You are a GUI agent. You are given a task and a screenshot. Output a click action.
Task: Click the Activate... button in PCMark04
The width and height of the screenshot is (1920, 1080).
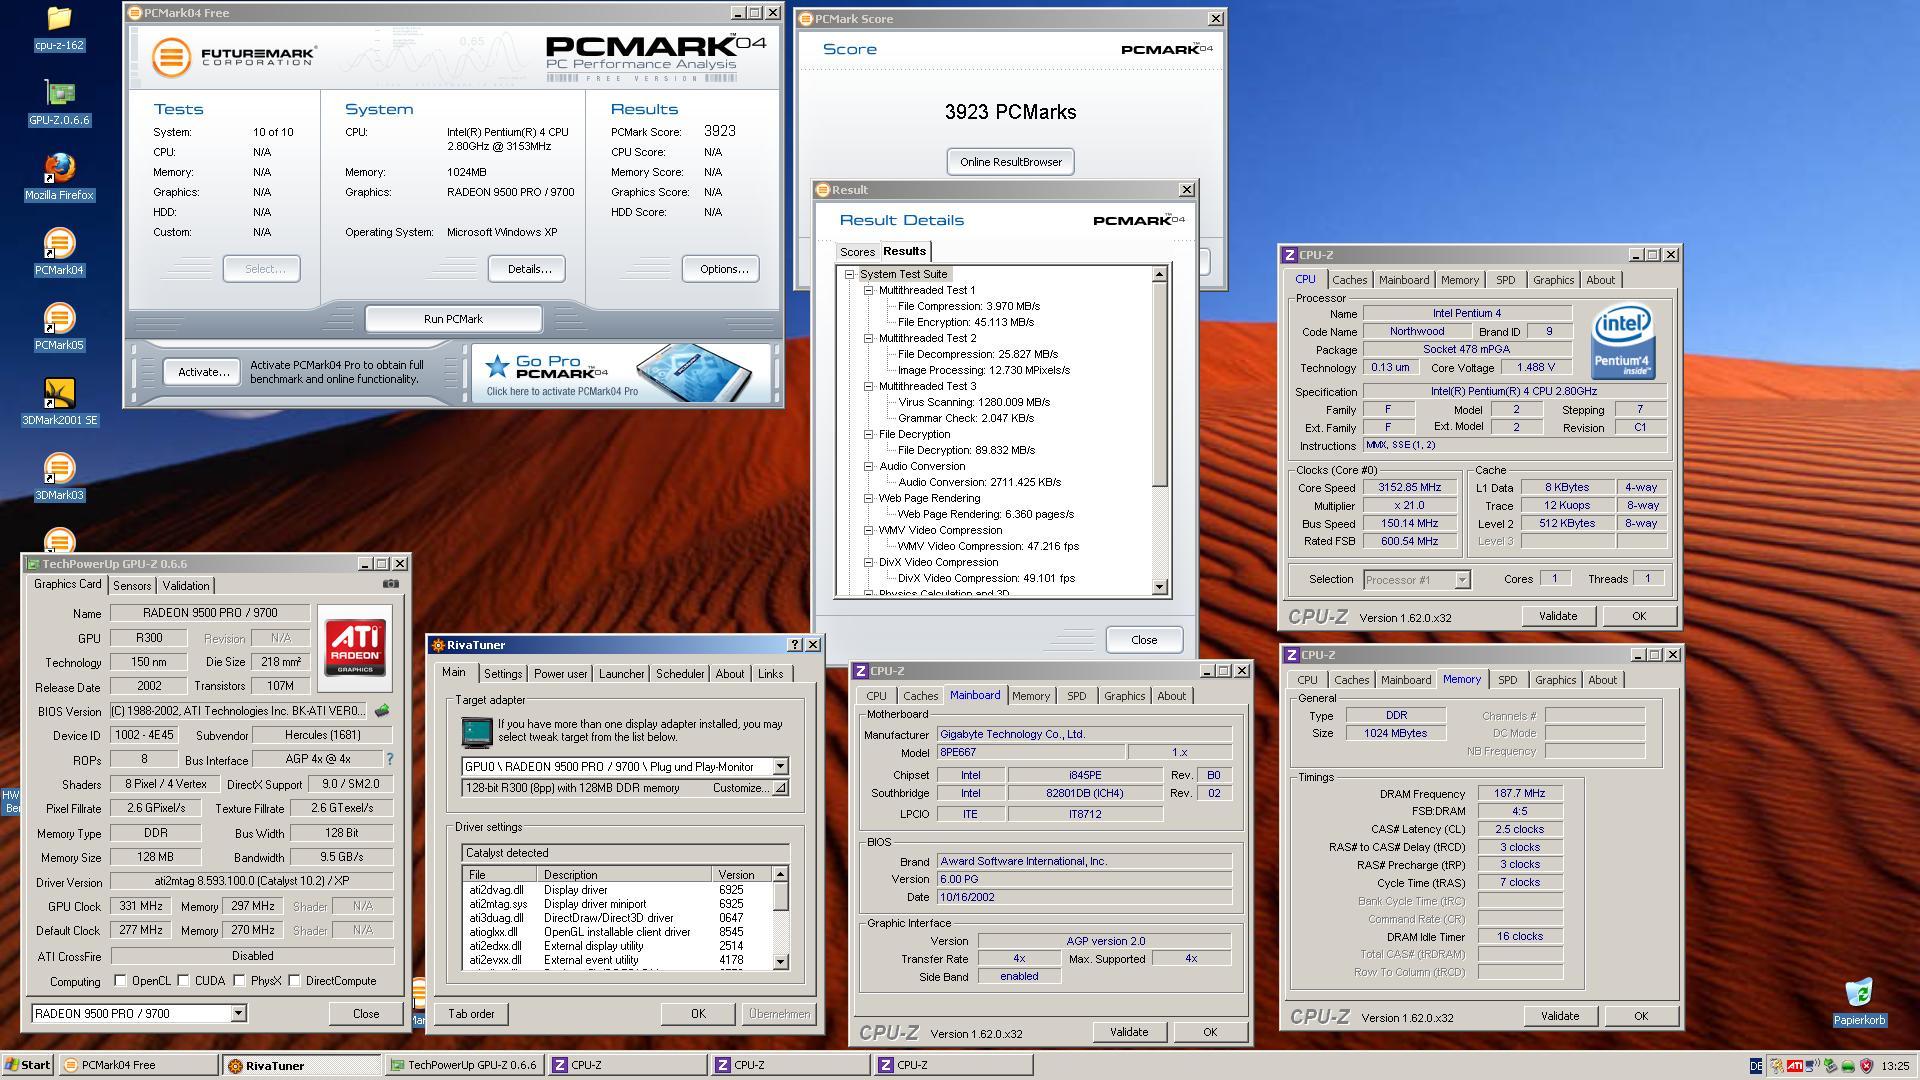tap(203, 372)
